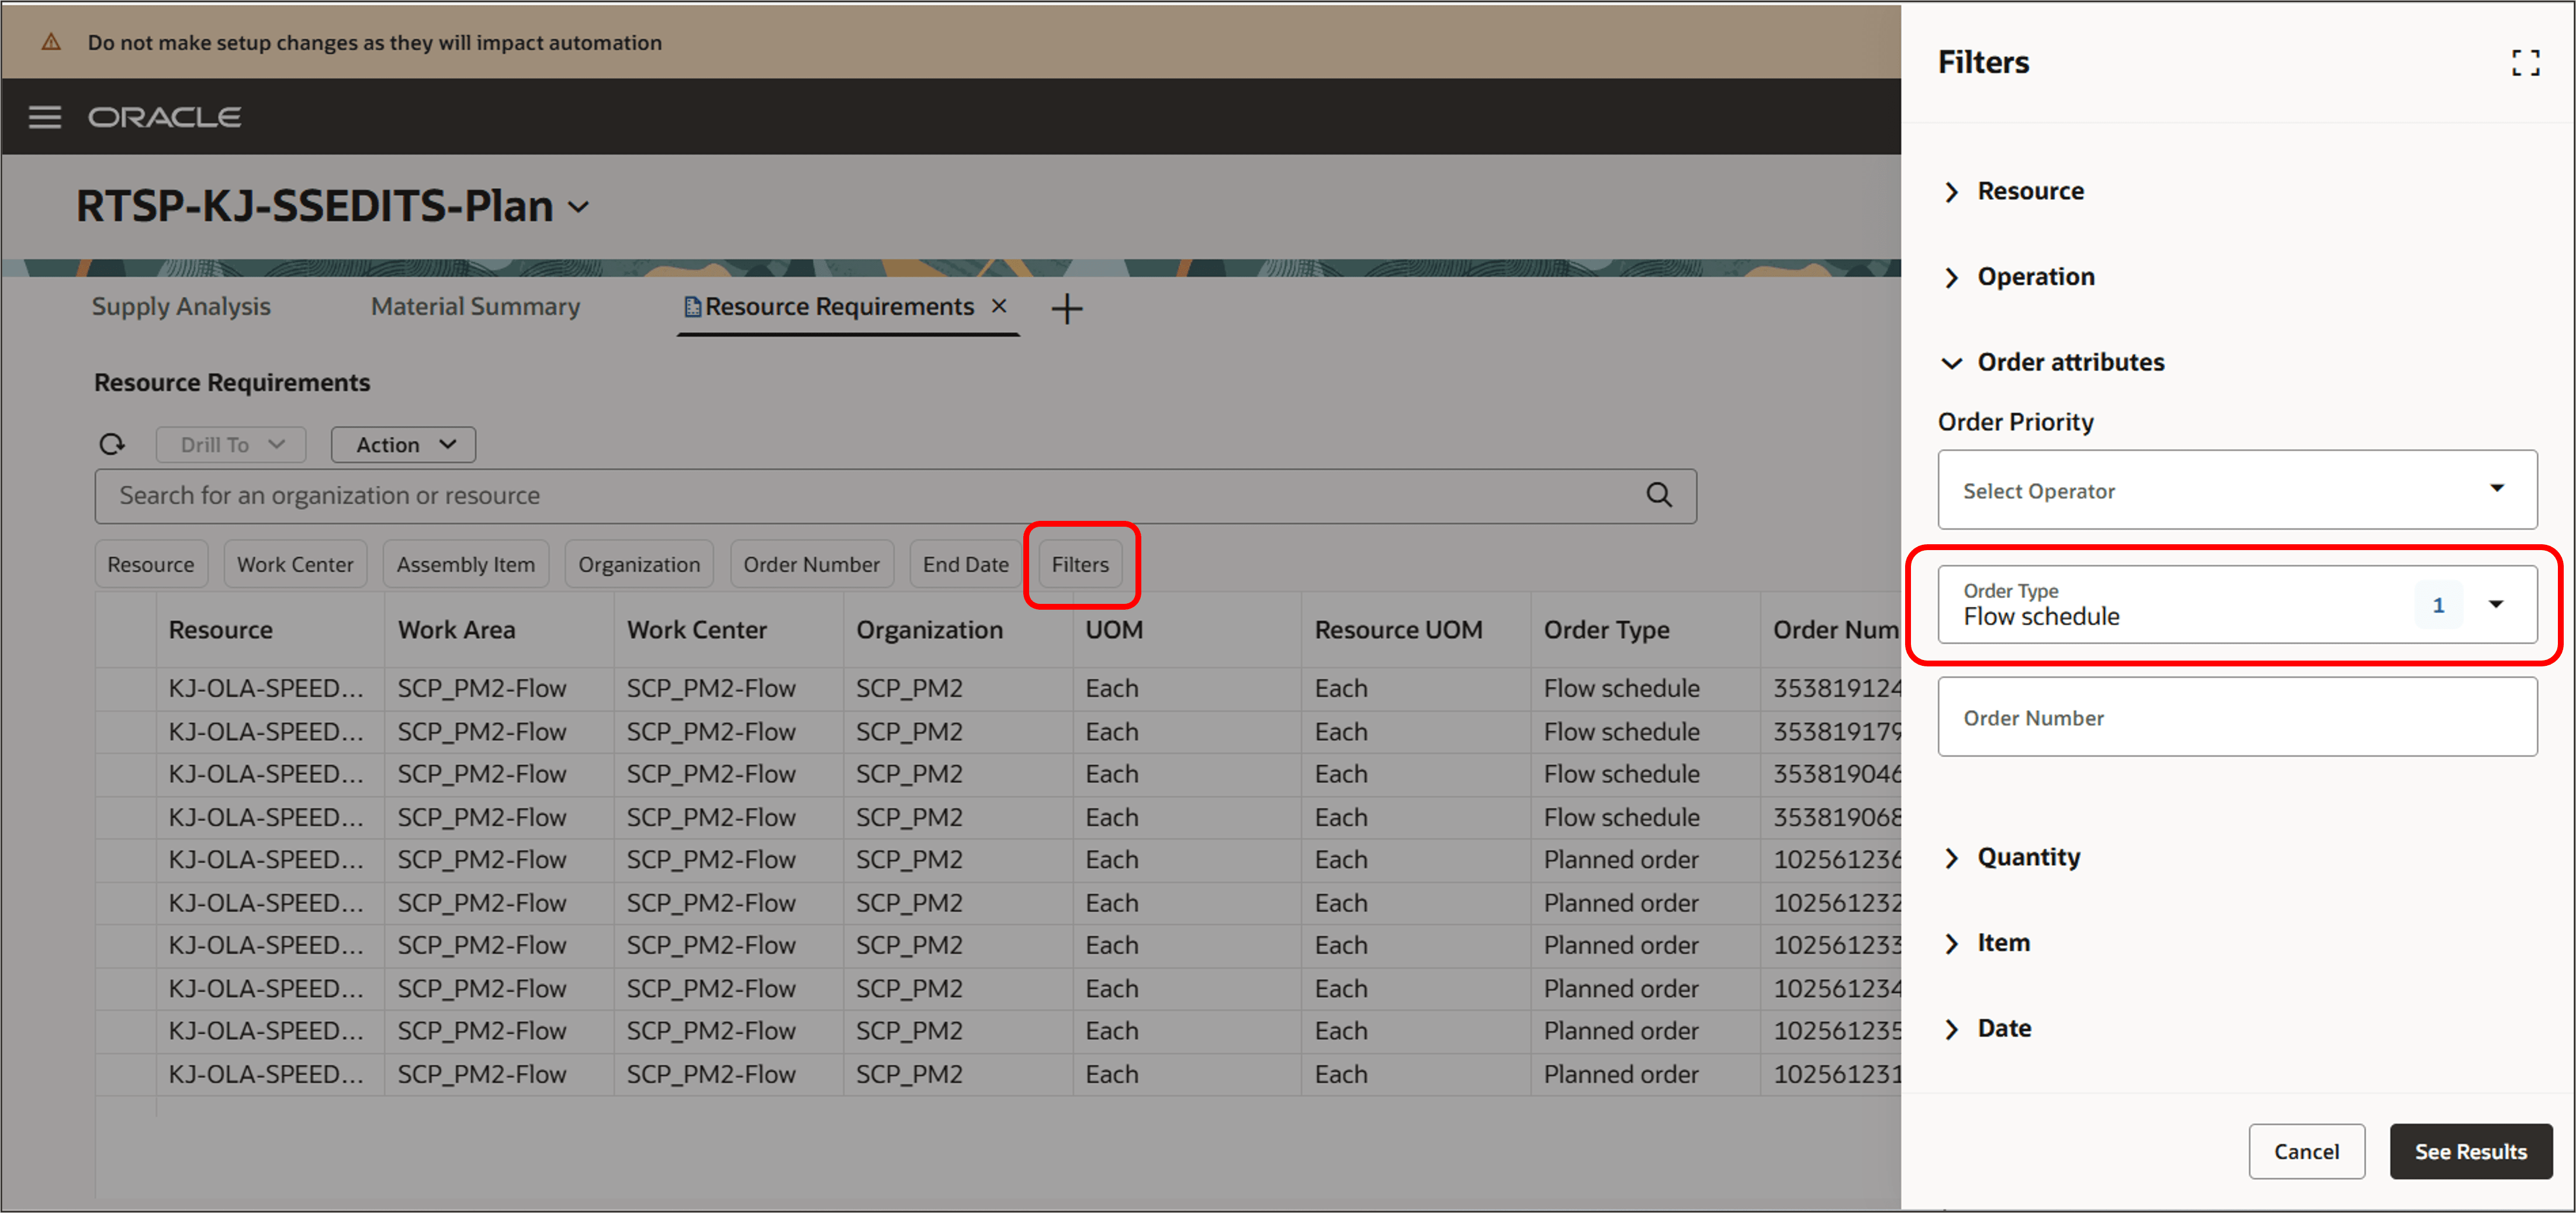
Task: Click the See Results button
Action: click(x=2471, y=1151)
